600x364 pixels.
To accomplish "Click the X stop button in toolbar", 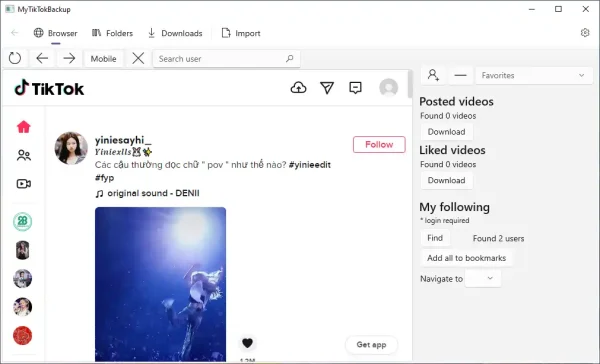I will (x=138, y=59).
